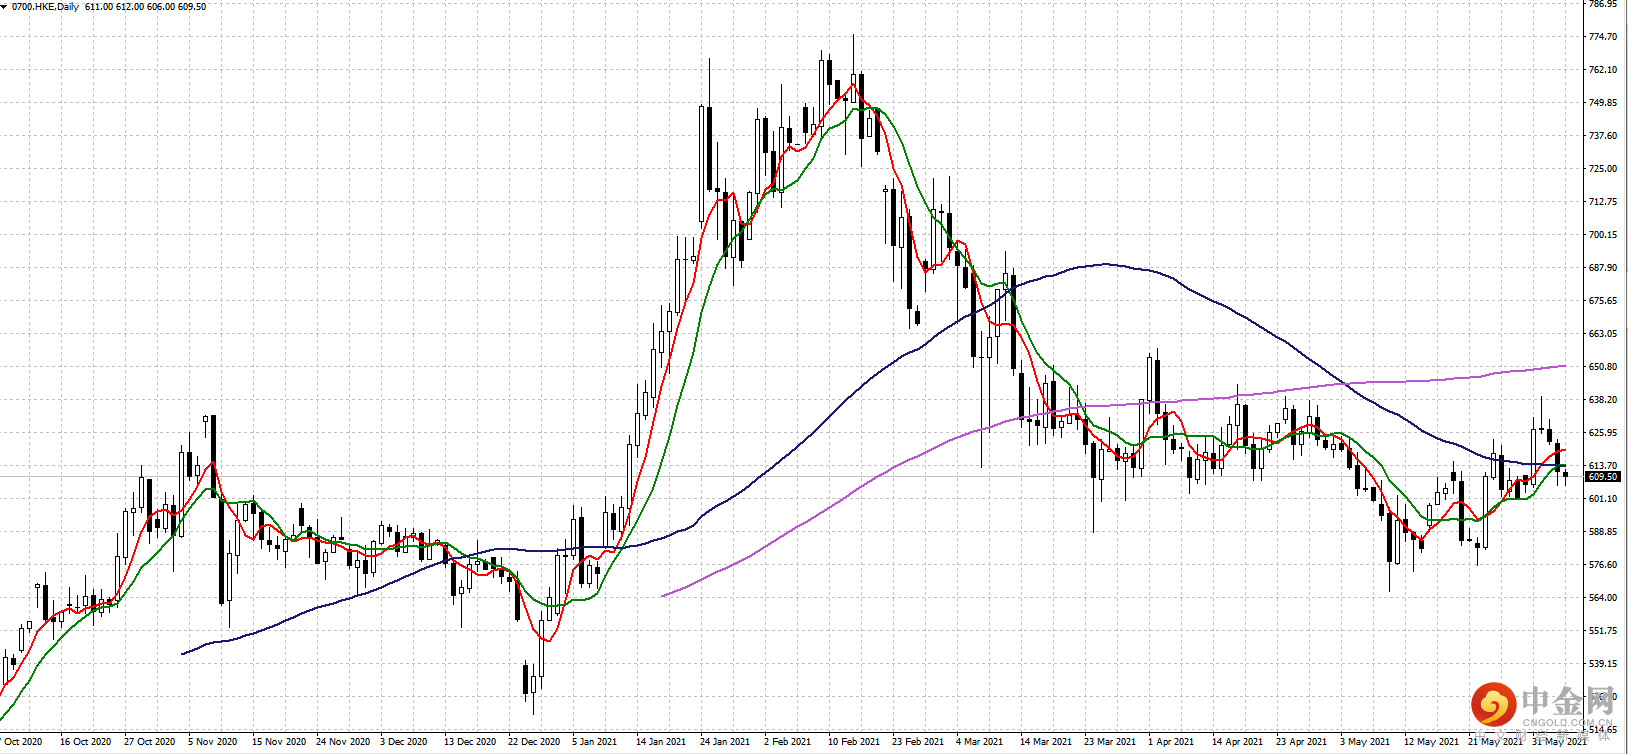Viewport: 1628px width, 754px height.
Task: Click the 737.60 price axis label
Action: coord(1603,136)
